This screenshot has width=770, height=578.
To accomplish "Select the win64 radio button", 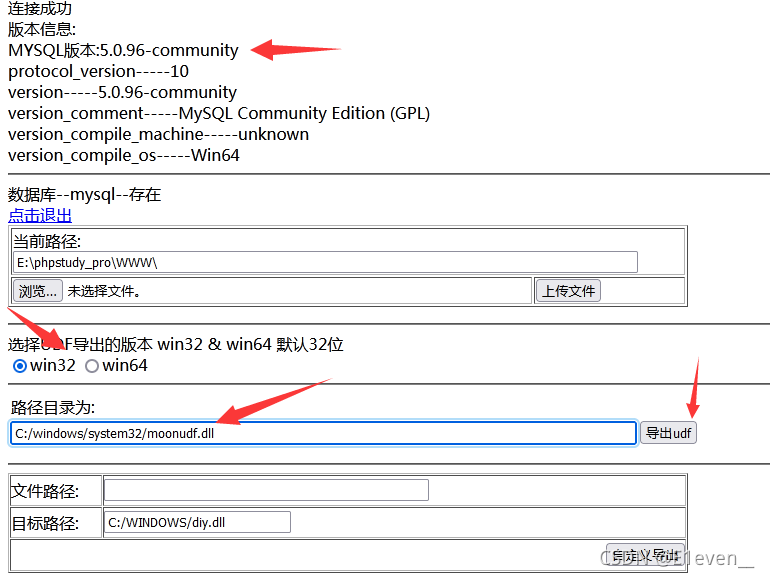I will [x=92, y=366].
